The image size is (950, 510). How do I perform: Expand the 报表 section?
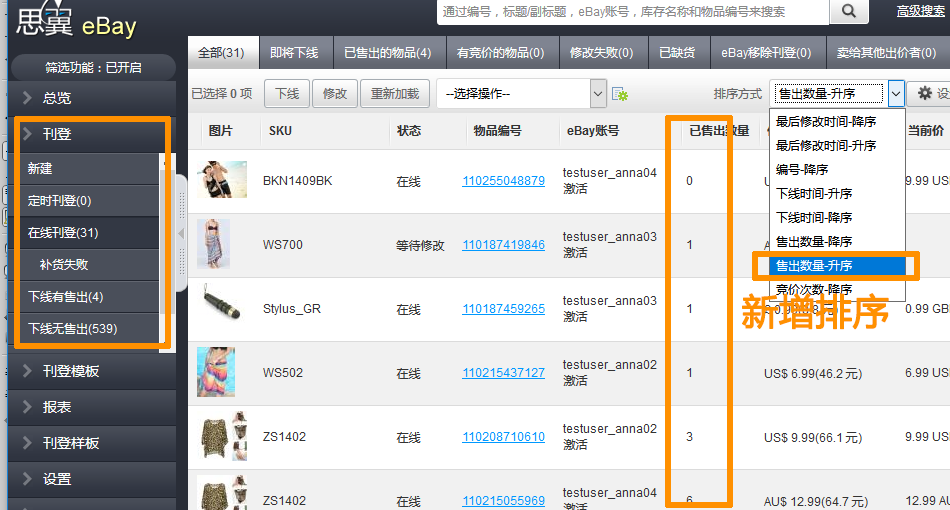point(93,407)
